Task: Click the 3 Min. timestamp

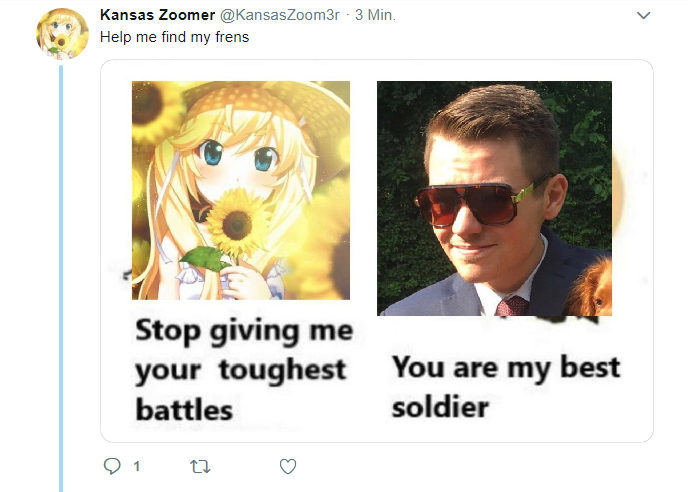Action: click(375, 15)
